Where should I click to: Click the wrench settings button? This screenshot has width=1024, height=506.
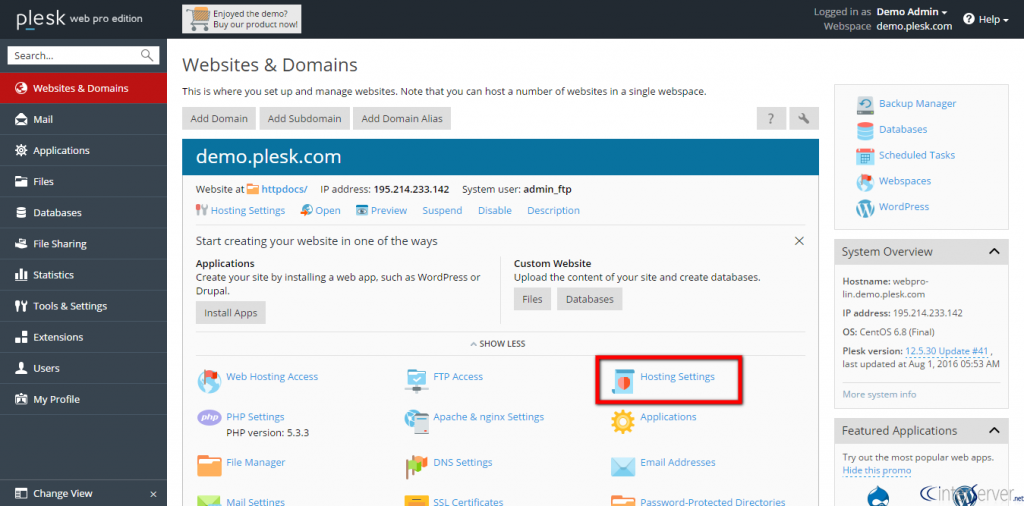coord(804,119)
